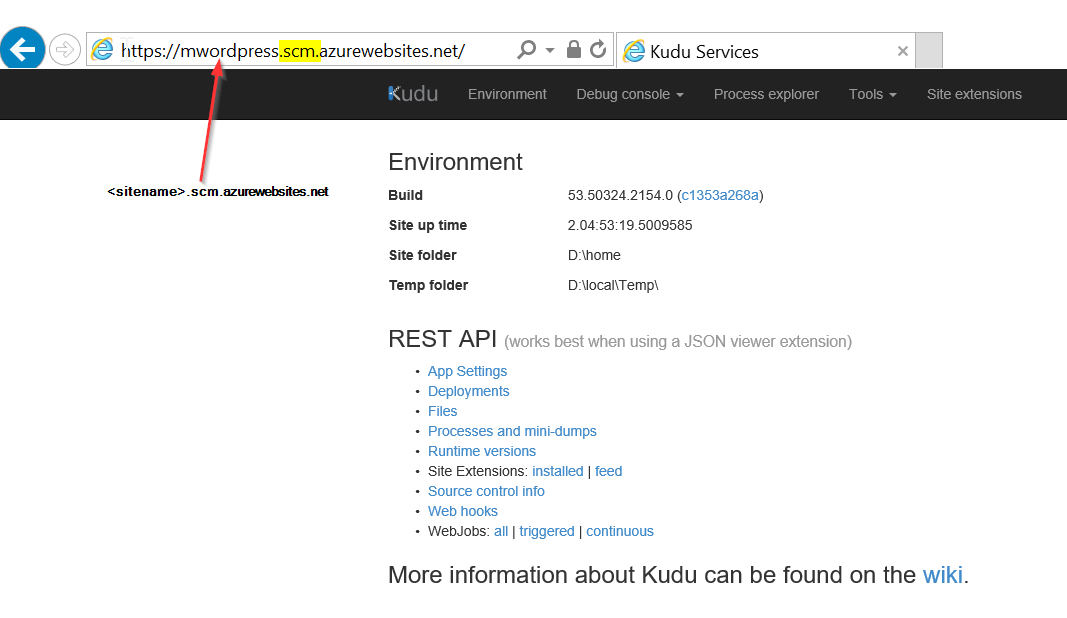The height and width of the screenshot is (618, 1067).
Task: Go to Site extensions in navbar
Action: 974,95
